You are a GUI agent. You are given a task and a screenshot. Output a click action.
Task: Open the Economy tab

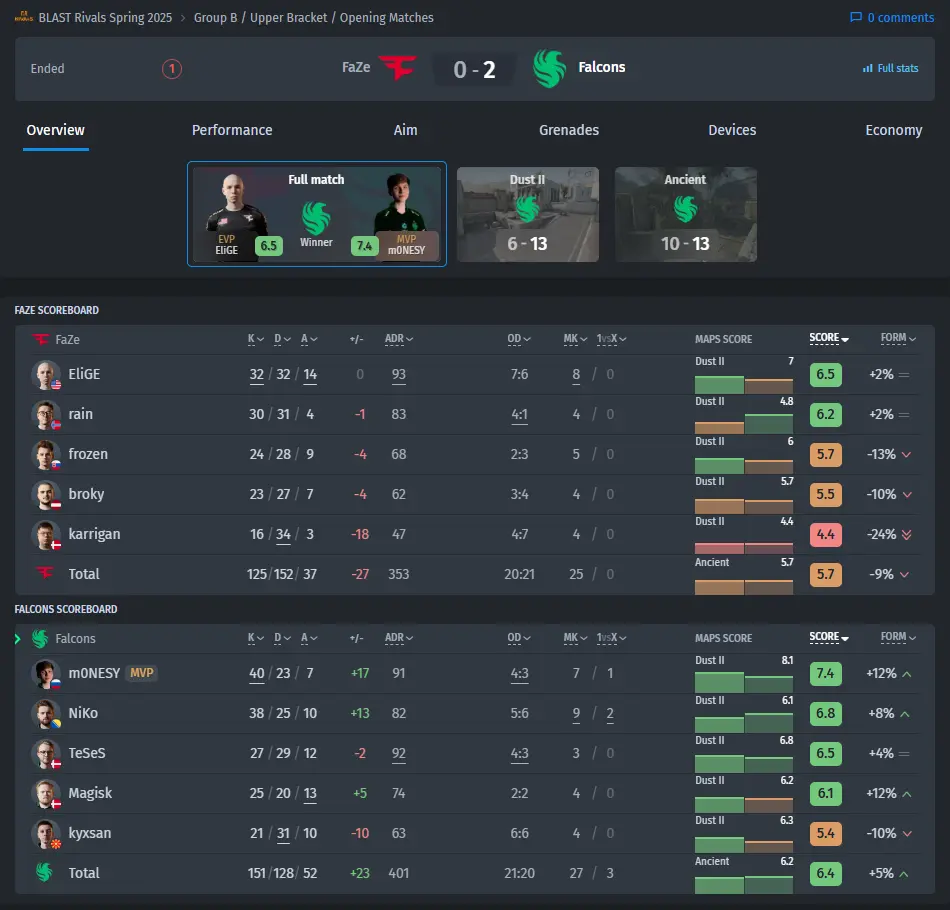[x=894, y=130]
